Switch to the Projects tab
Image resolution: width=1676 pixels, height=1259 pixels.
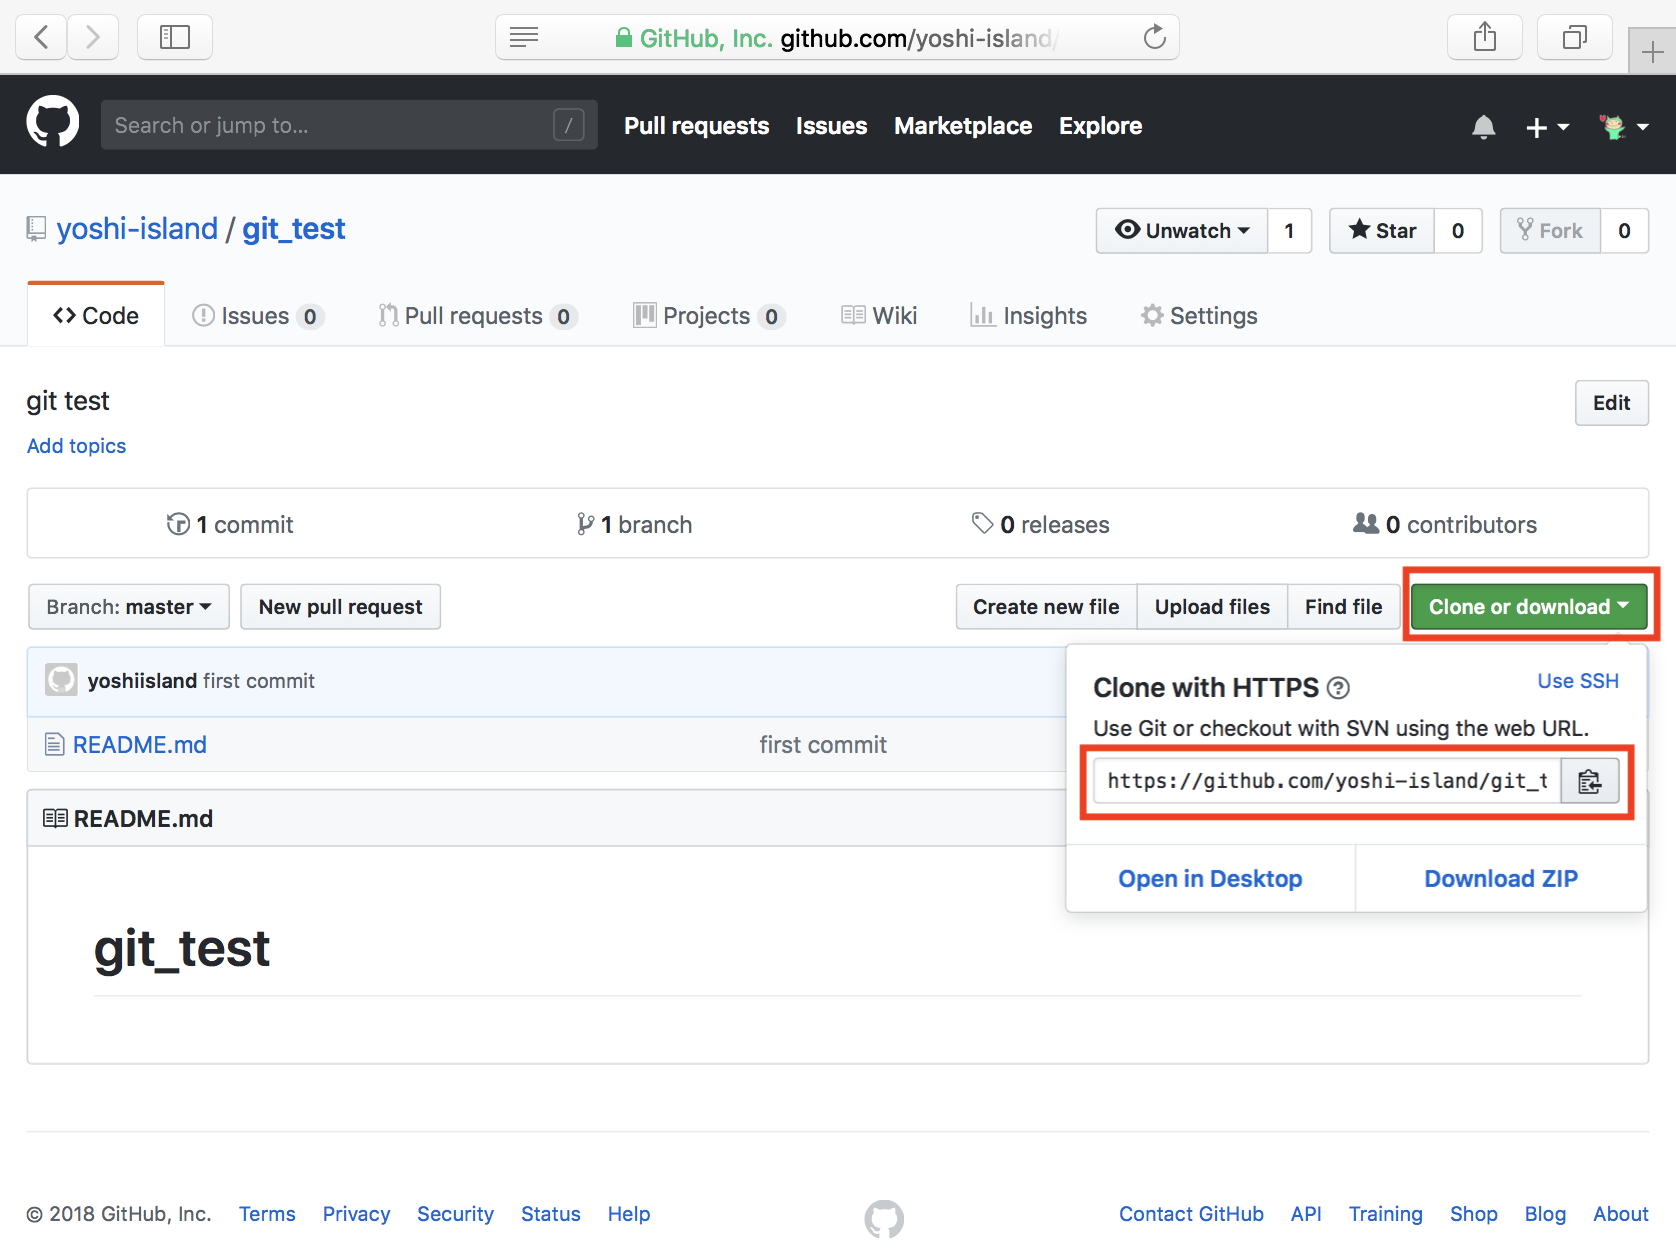coord(709,316)
